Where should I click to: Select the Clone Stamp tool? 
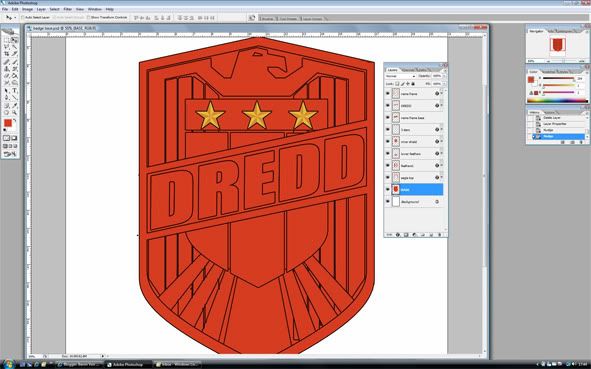coord(6,69)
